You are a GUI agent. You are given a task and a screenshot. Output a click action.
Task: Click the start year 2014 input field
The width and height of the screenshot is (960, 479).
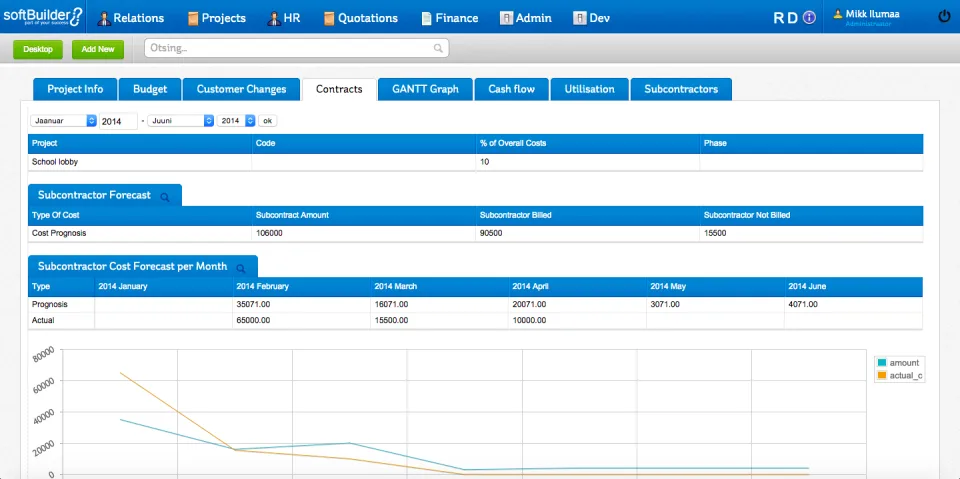[x=118, y=121]
